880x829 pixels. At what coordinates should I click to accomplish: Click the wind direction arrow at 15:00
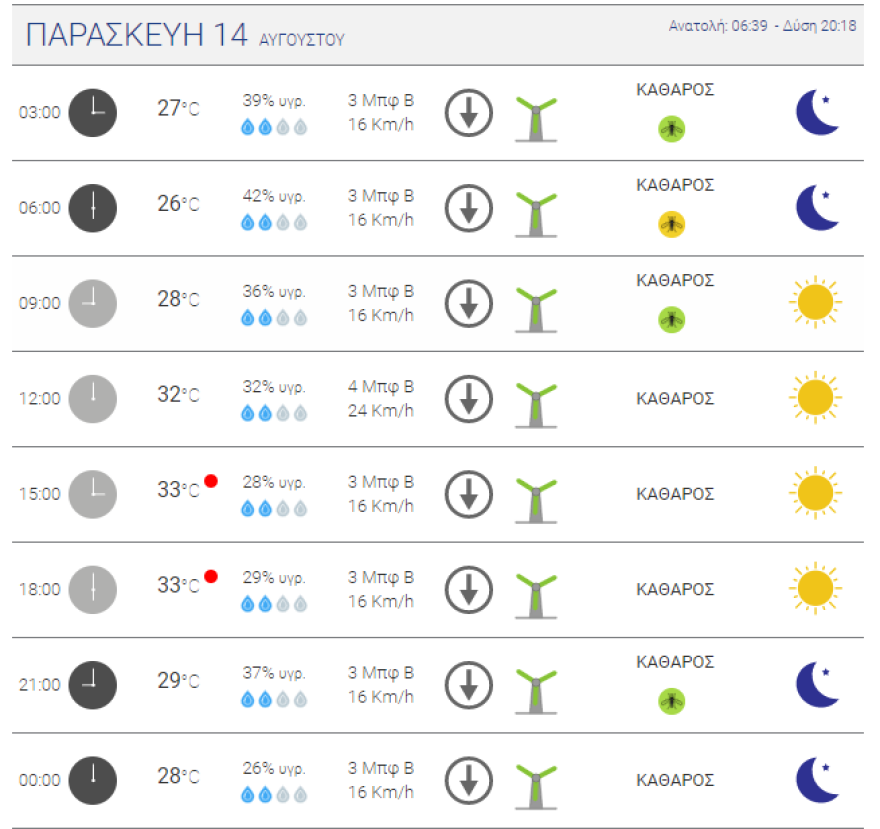[x=469, y=494]
